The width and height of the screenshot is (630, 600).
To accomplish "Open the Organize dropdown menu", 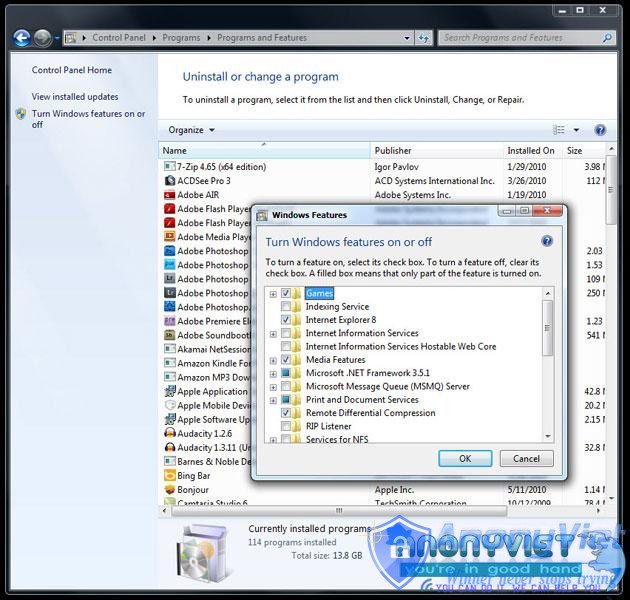I will point(191,130).
